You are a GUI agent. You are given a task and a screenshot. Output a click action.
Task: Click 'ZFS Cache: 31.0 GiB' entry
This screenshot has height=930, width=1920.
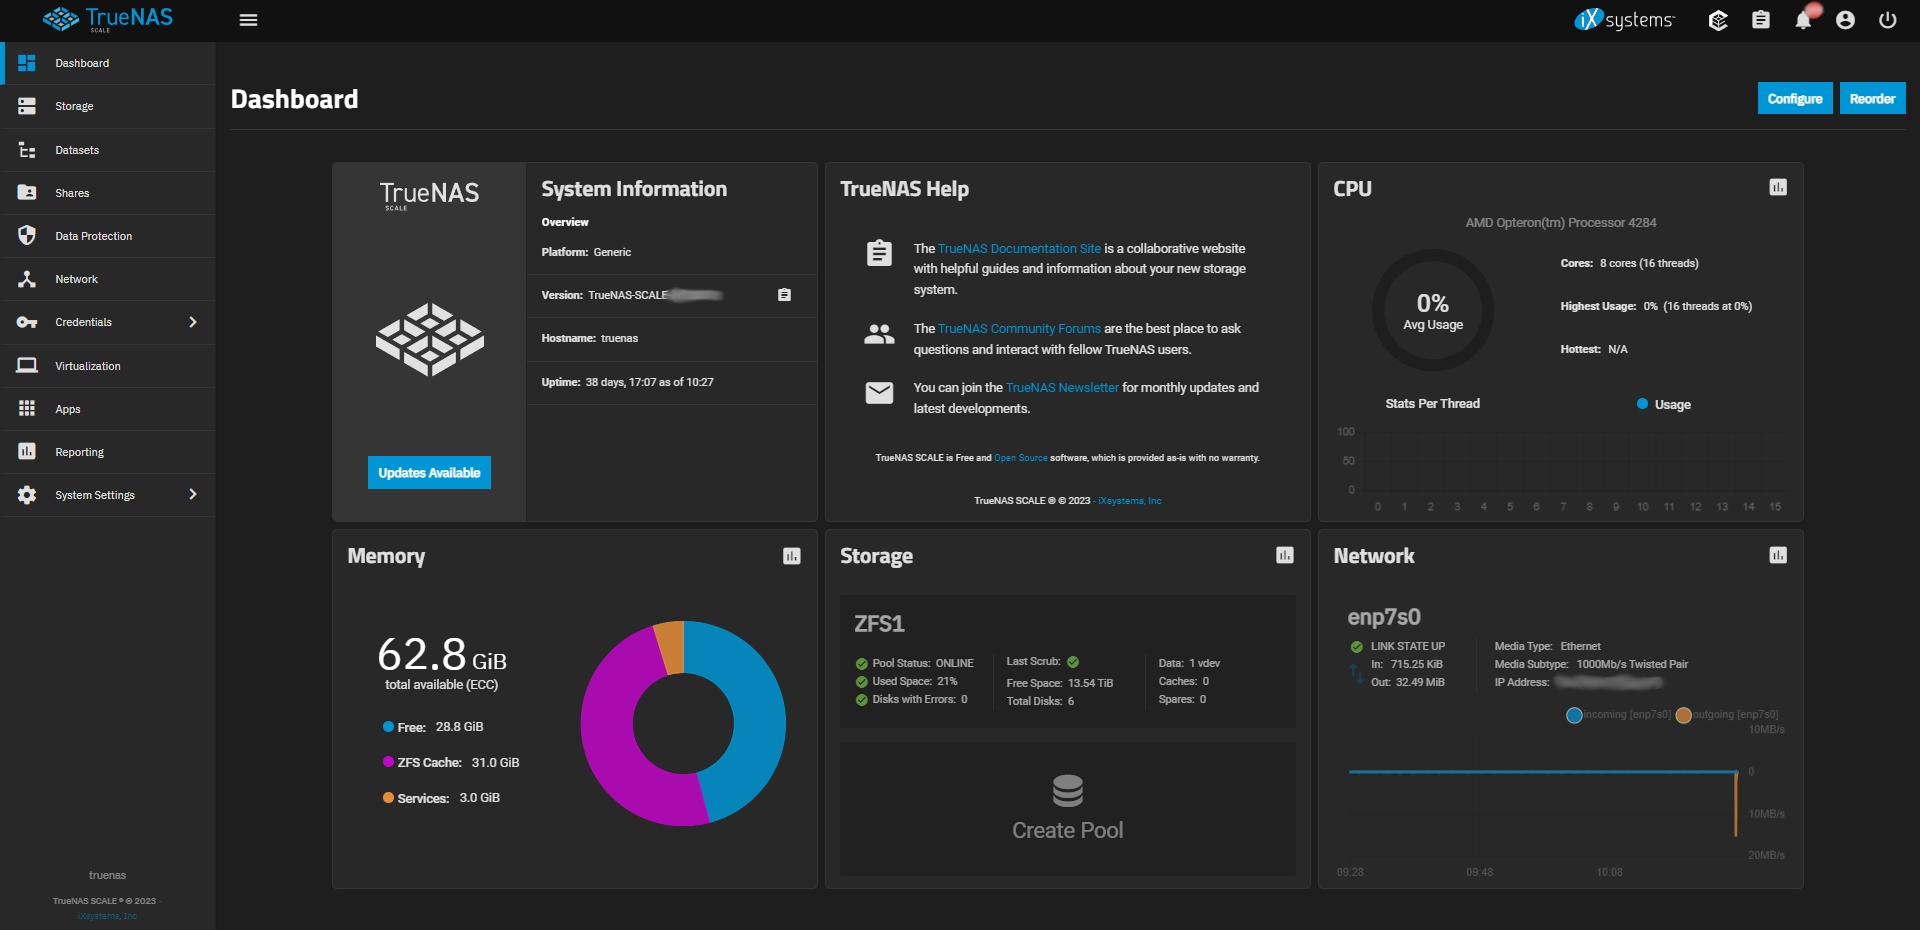click(x=451, y=762)
